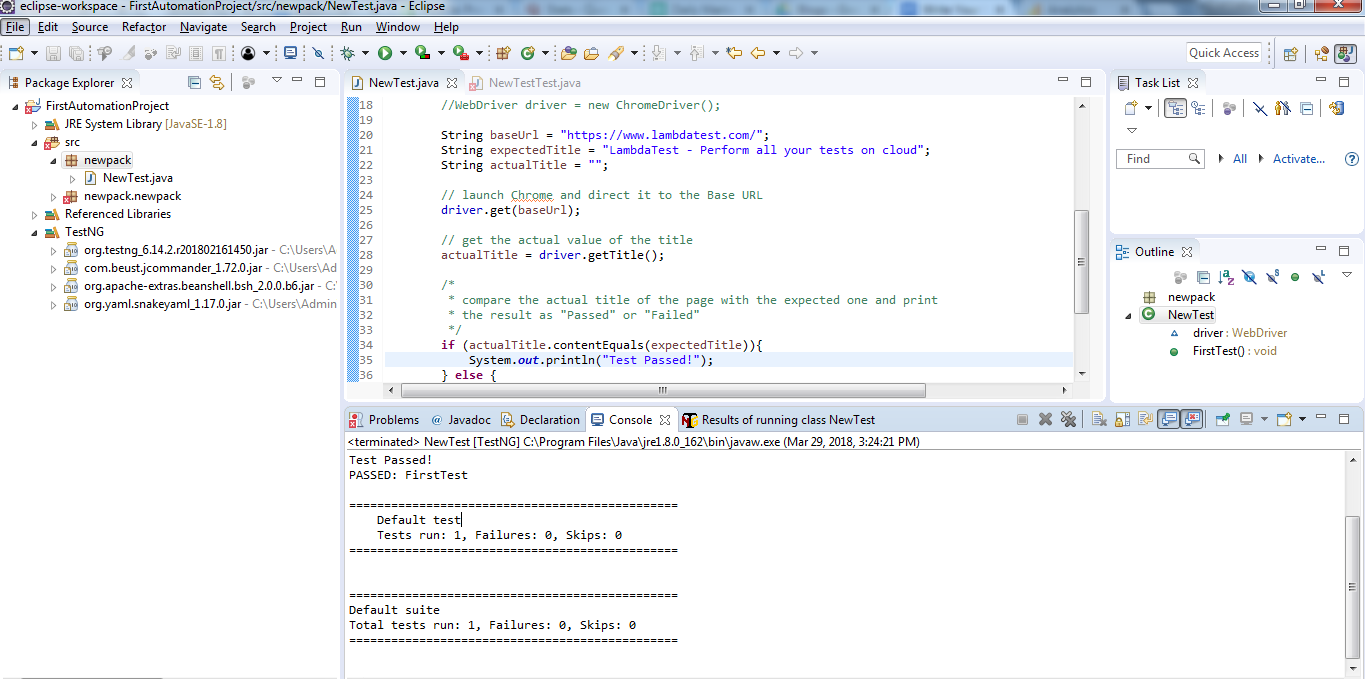Remove all terminated launches in Console
1365x679 pixels.
coord(1068,419)
